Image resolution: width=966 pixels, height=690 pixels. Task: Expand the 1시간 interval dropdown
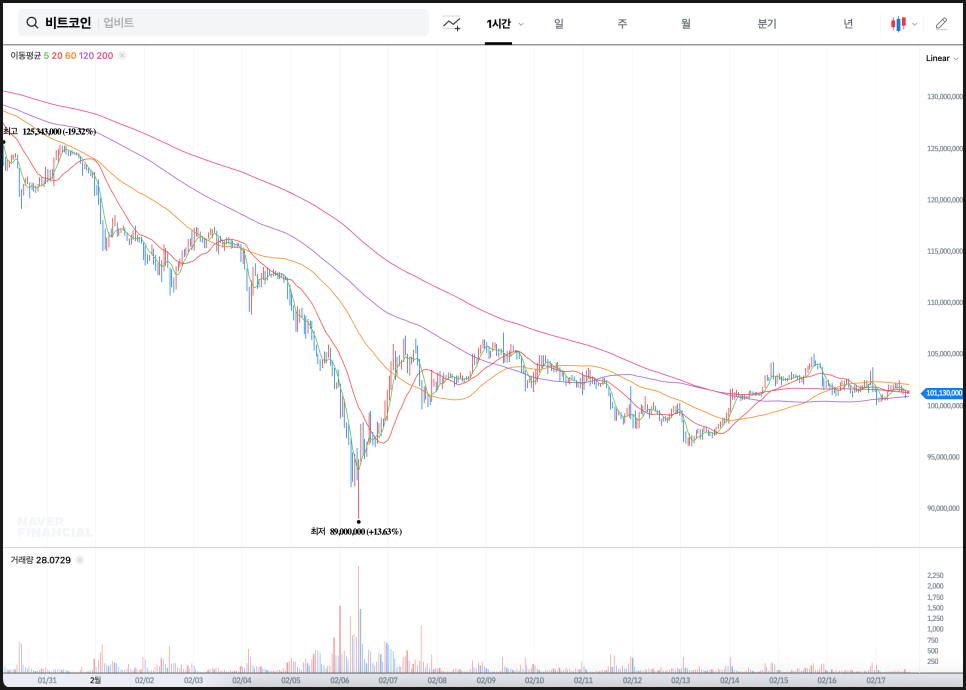521,24
